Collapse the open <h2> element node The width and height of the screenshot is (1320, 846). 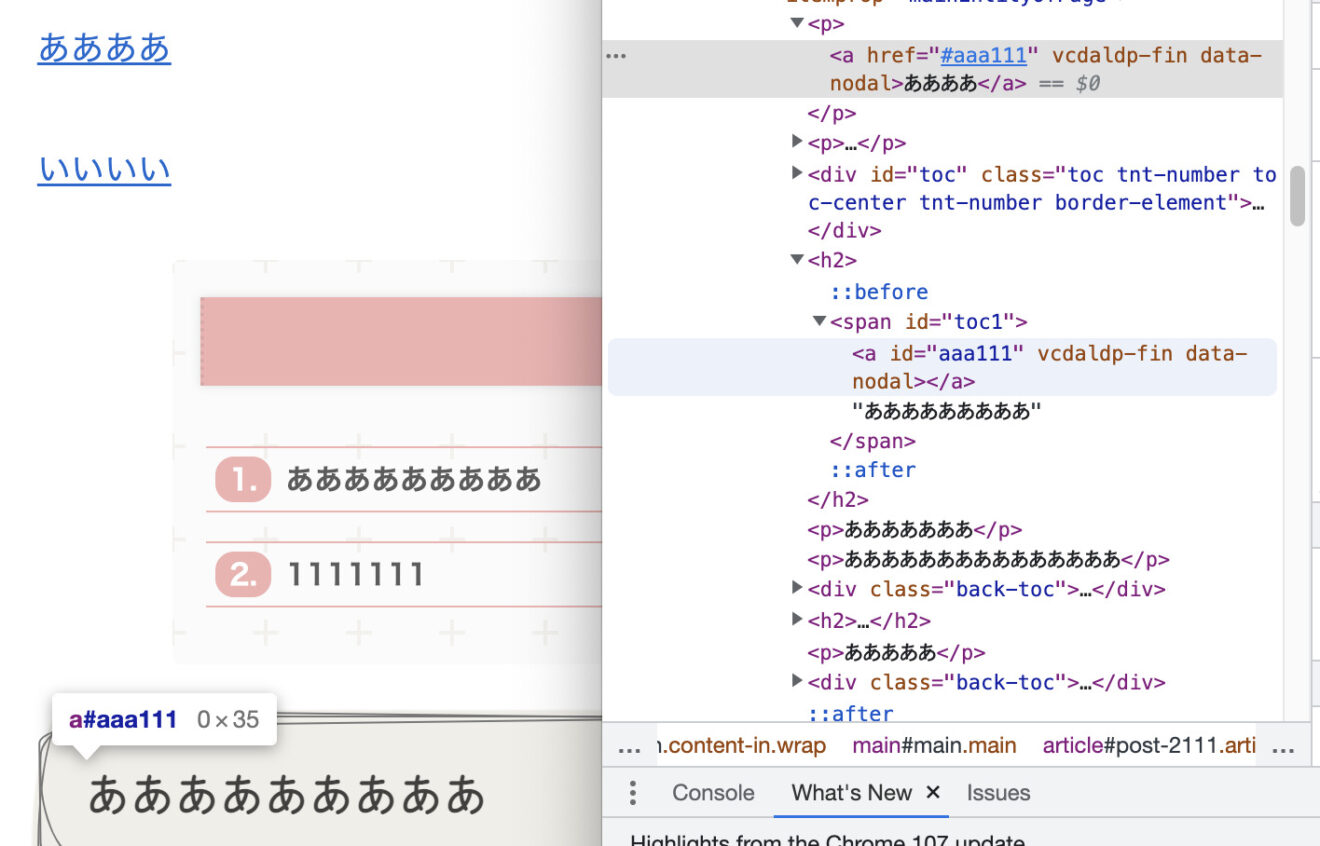795,259
